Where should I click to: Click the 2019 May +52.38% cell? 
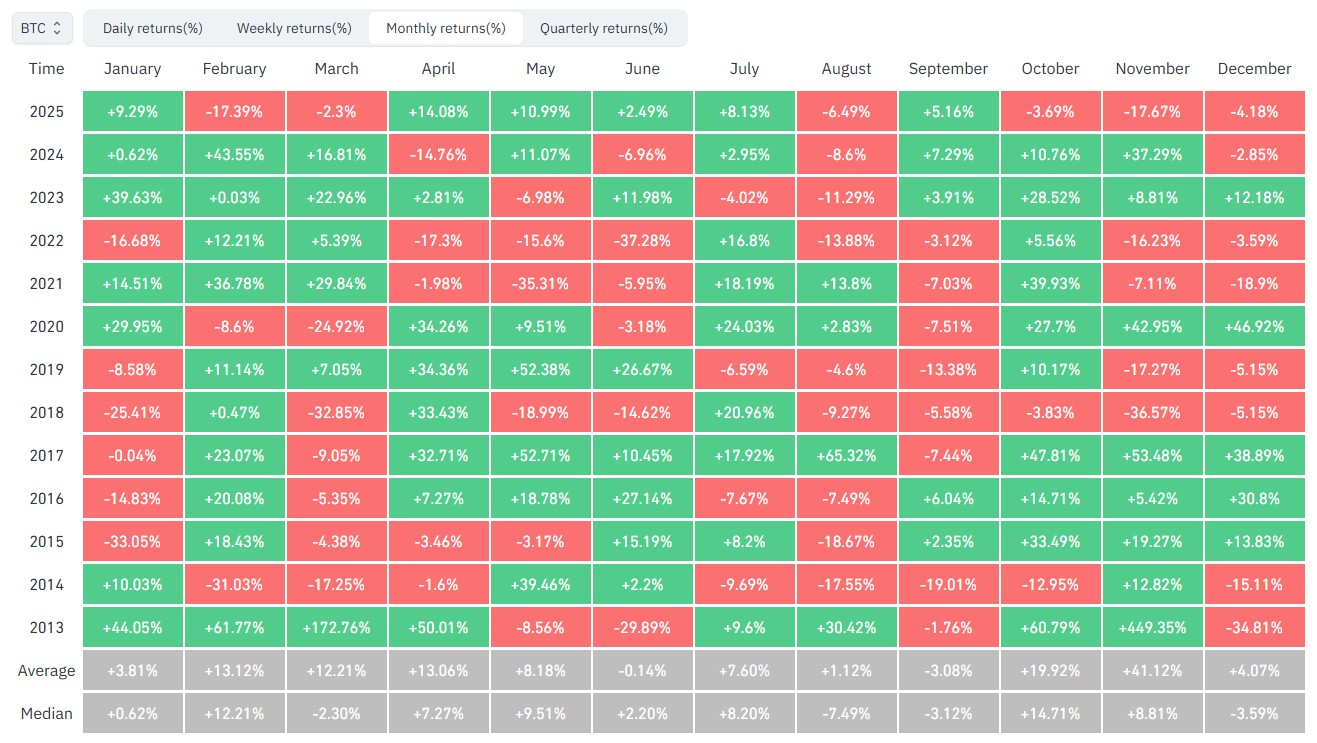(x=540, y=370)
